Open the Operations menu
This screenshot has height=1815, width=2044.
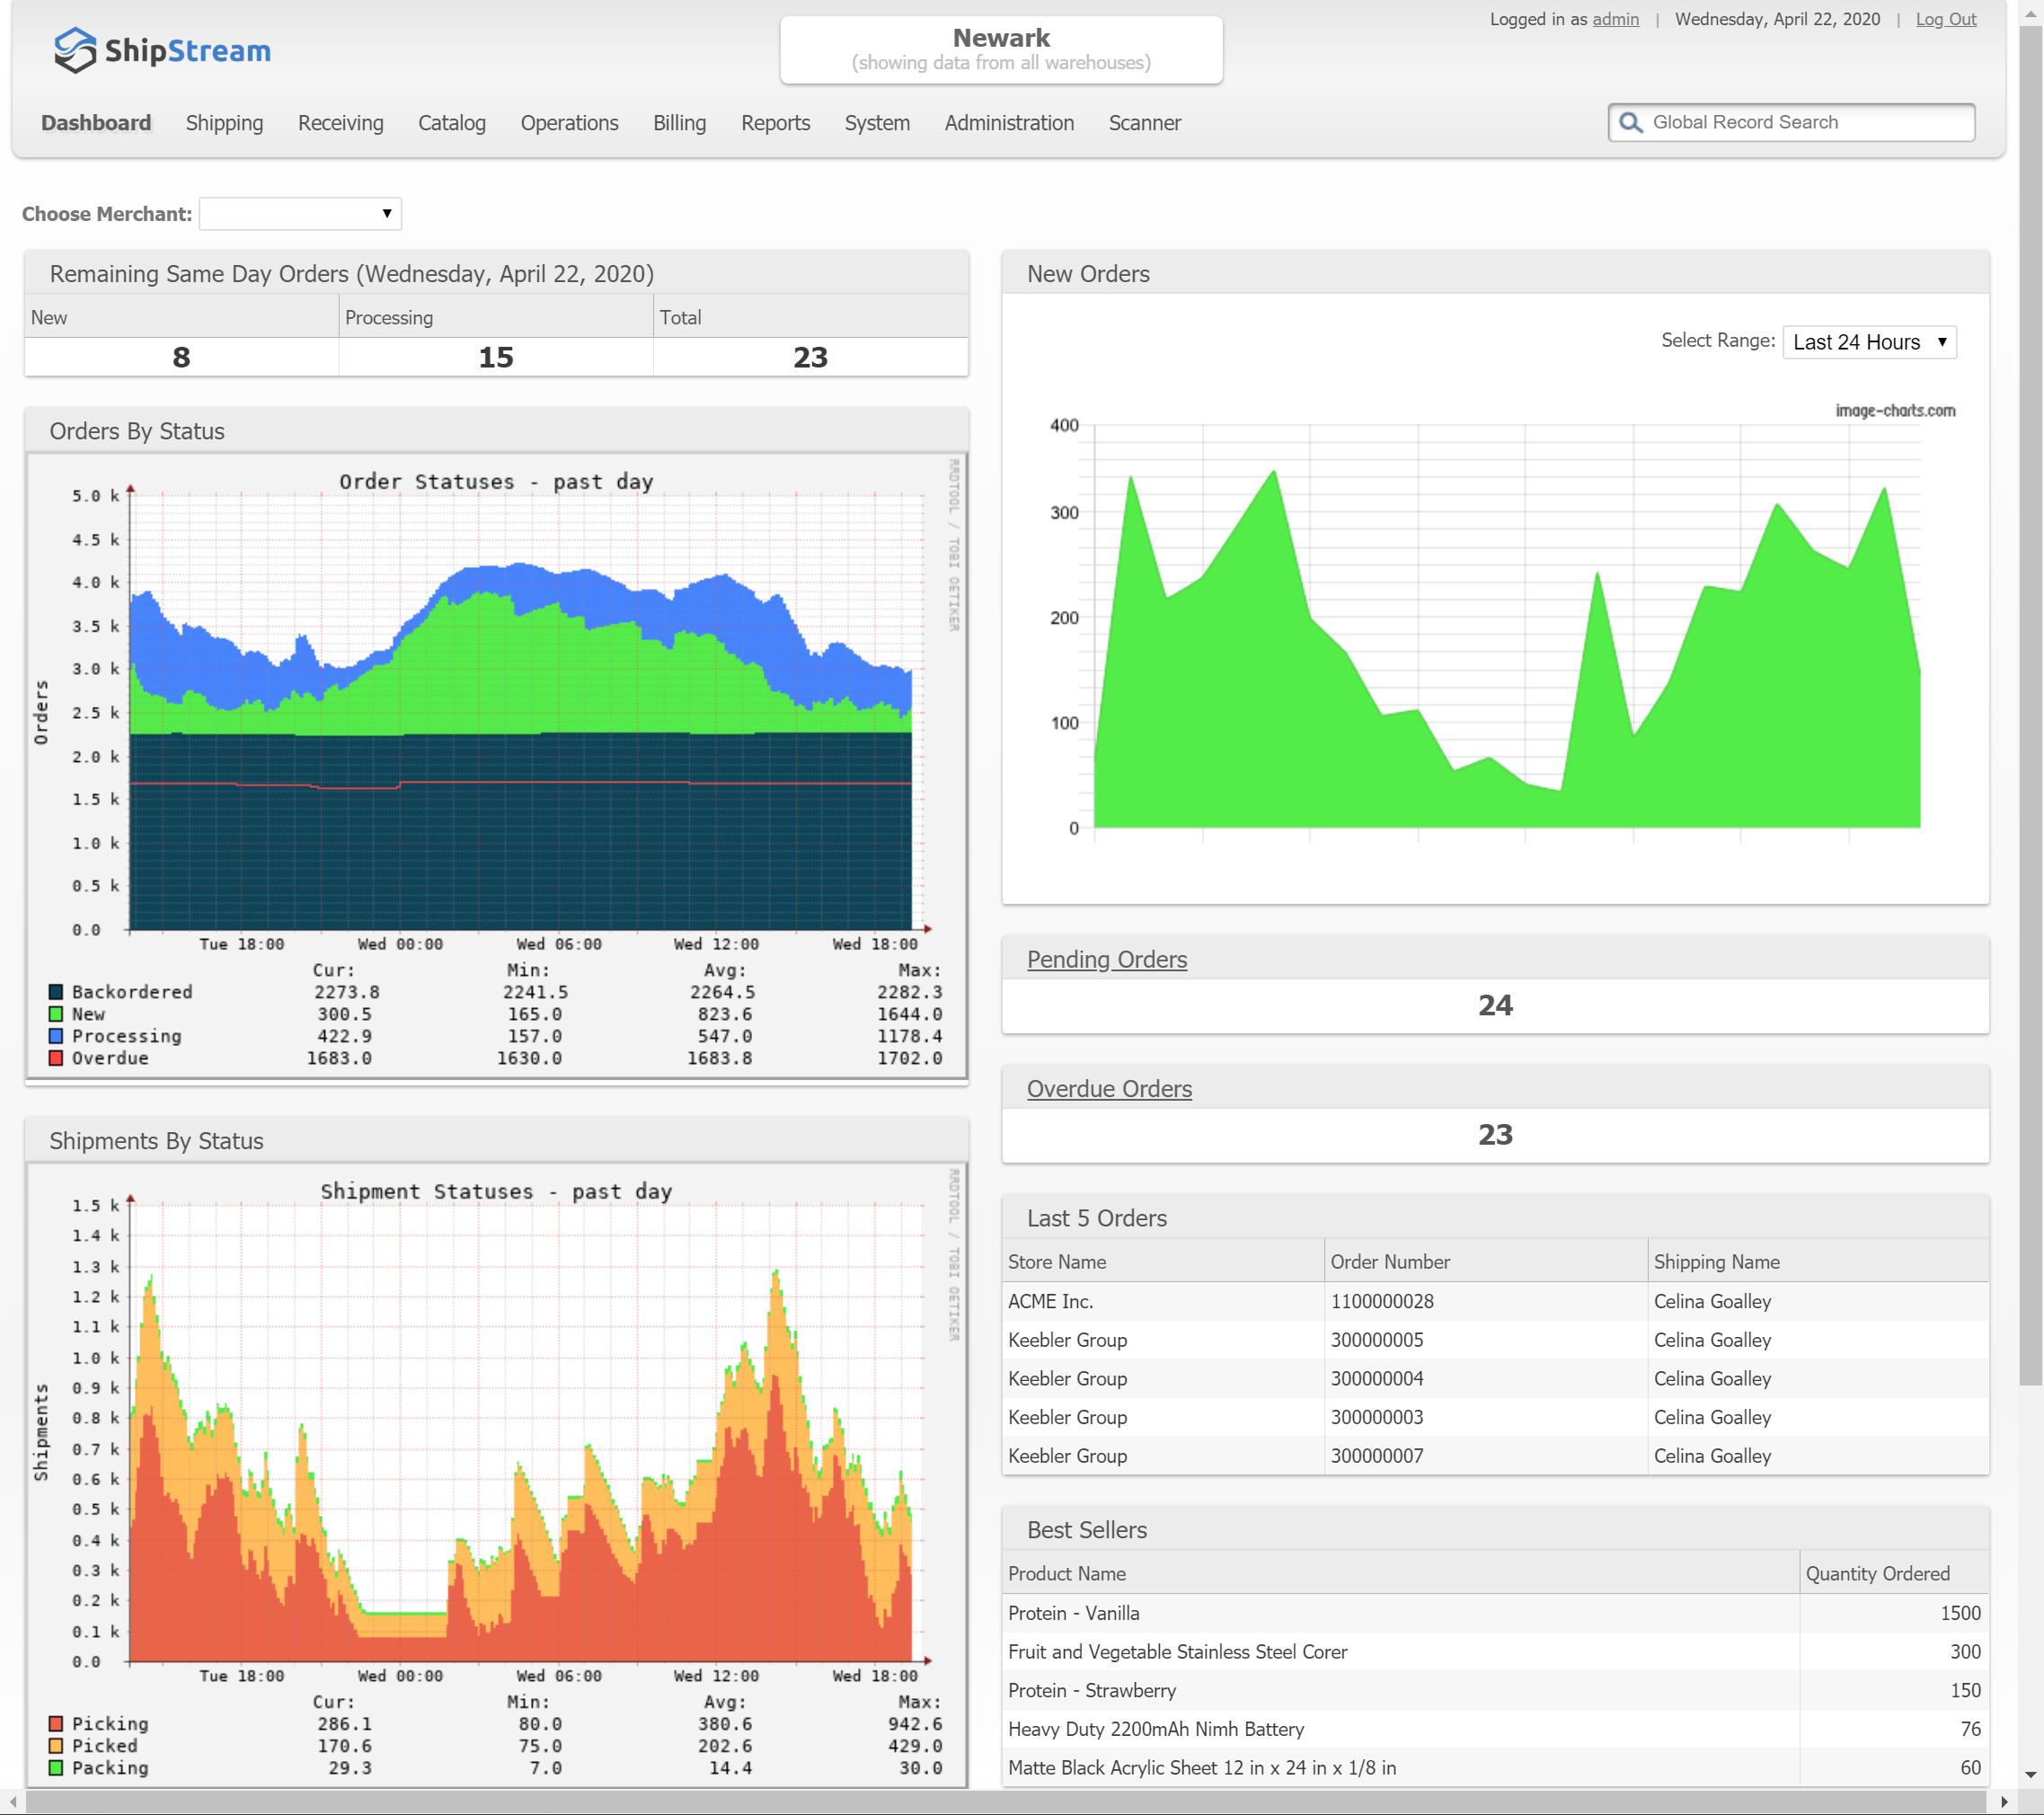coord(569,123)
